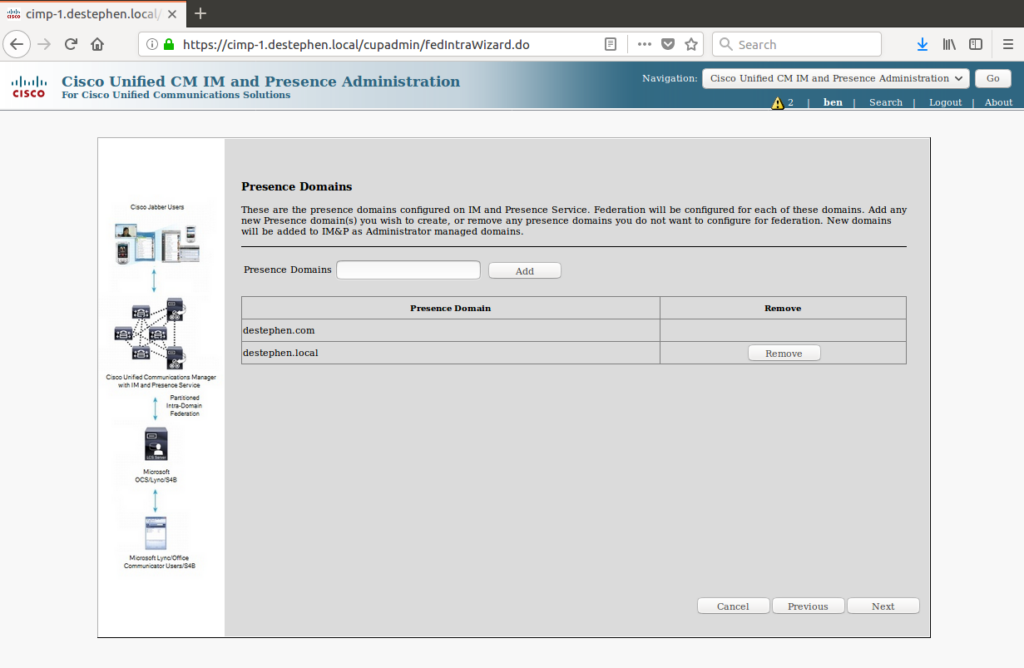Viewport: 1024px width, 668px height.
Task: Click the Remove column header
Action: pos(783,308)
